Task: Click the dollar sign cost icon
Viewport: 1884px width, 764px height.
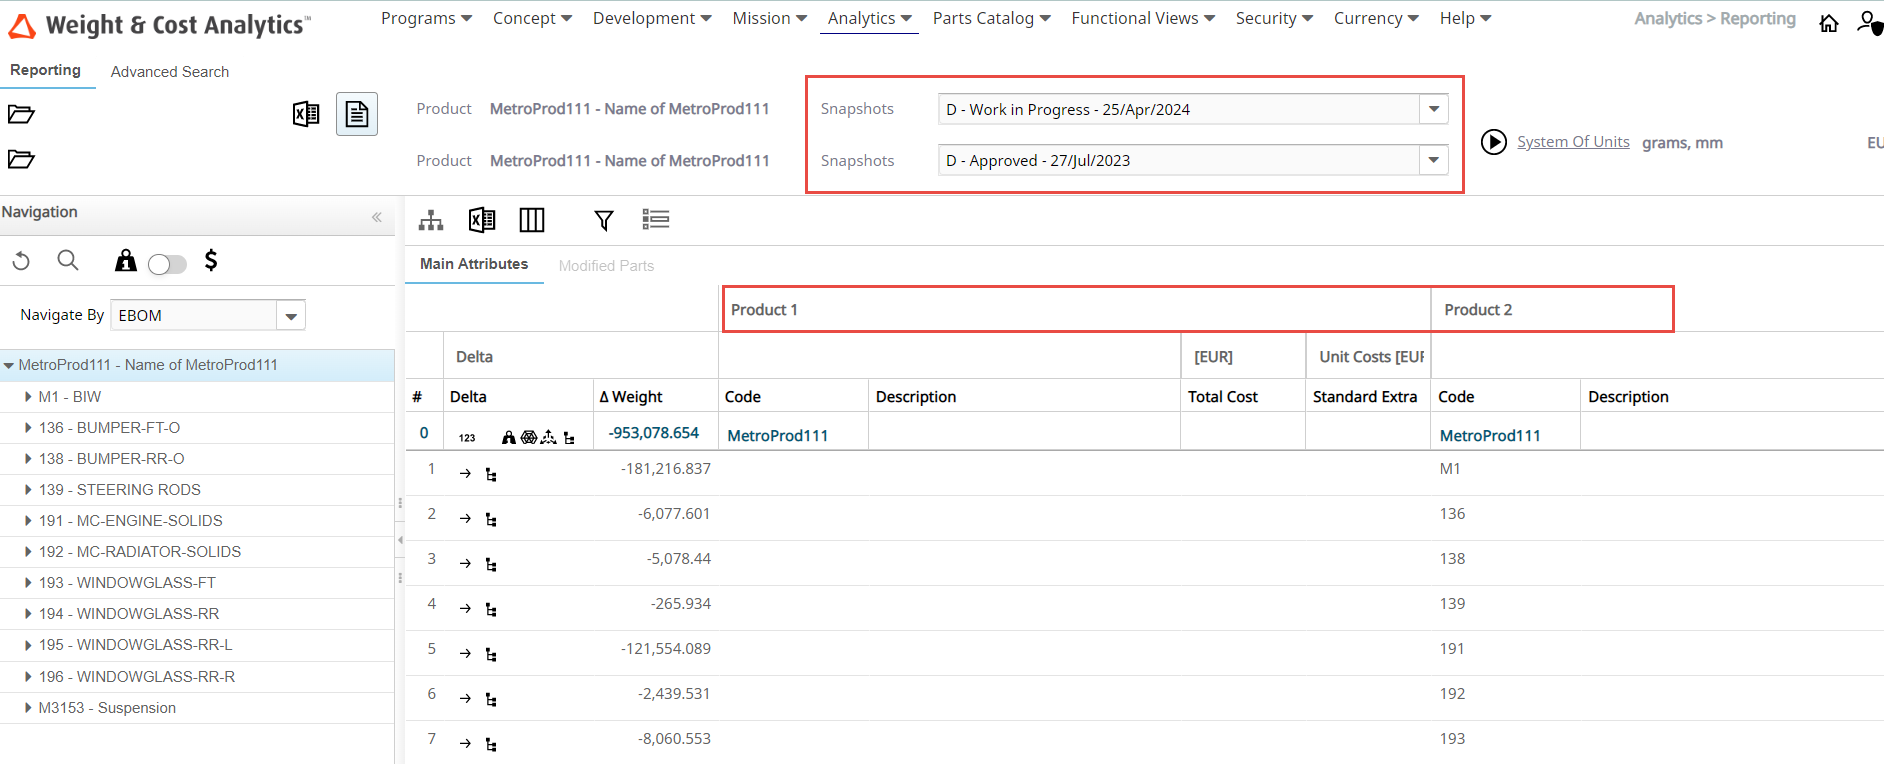Action: point(211,261)
